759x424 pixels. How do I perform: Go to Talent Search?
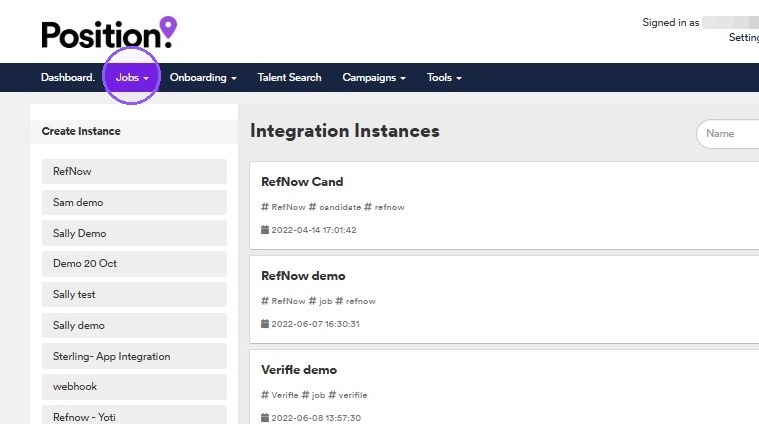tap(289, 77)
